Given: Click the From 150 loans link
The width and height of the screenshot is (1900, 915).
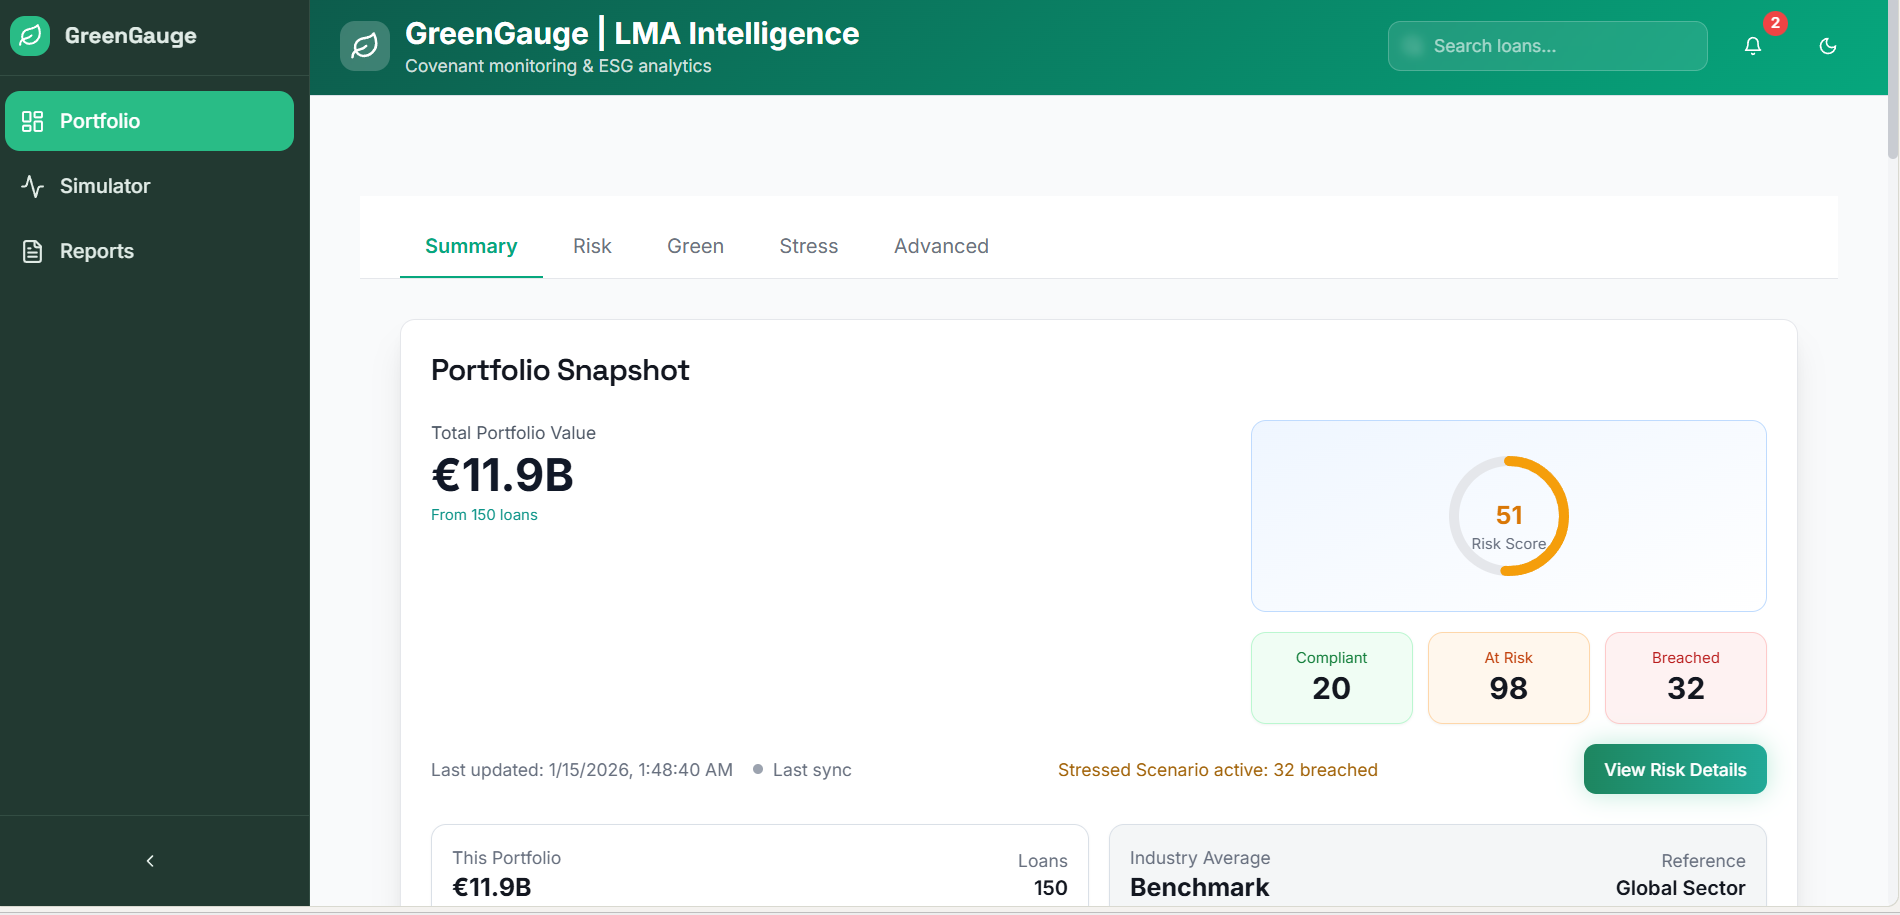Looking at the screenshot, I should (x=484, y=515).
